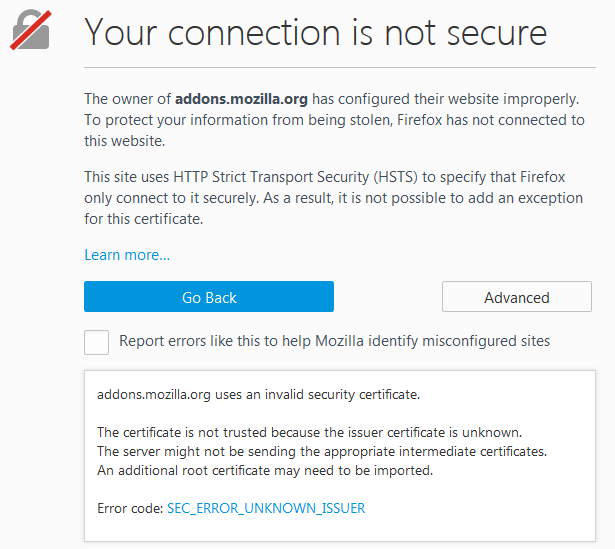Click the horizontal divider under the heading

[340, 67]
